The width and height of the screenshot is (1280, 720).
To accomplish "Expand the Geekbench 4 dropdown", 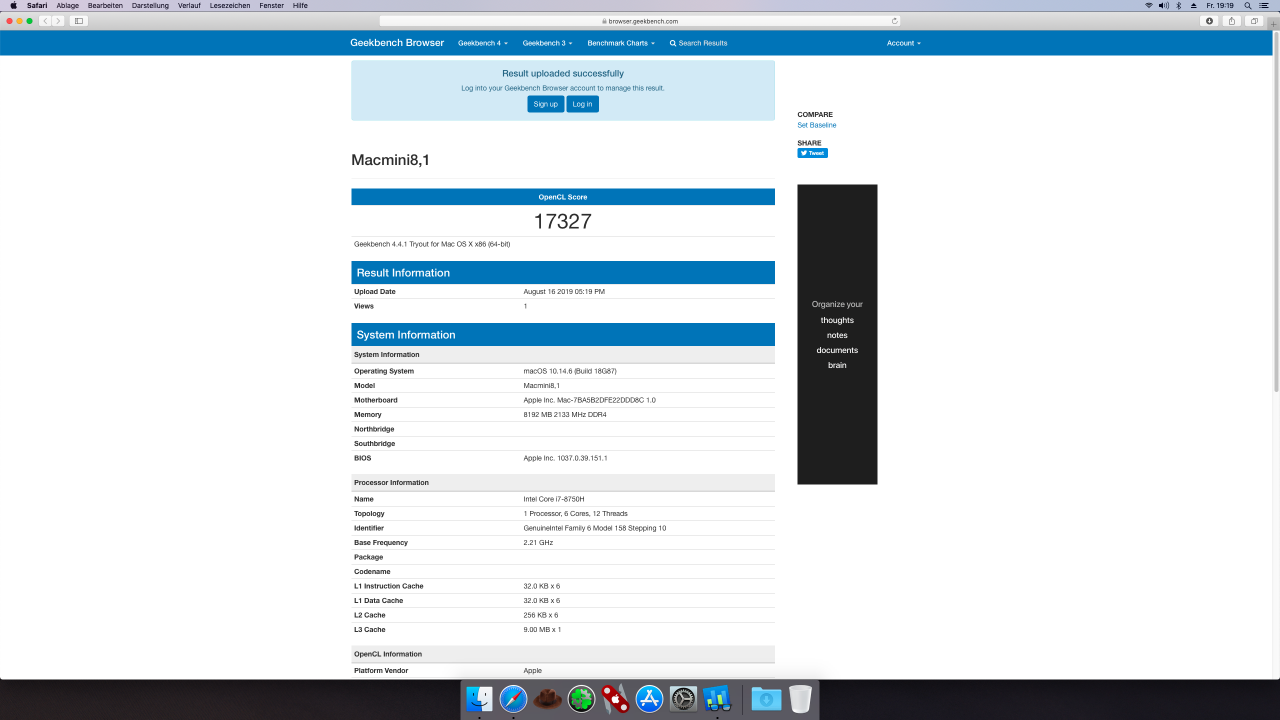I will coord(483,43).
